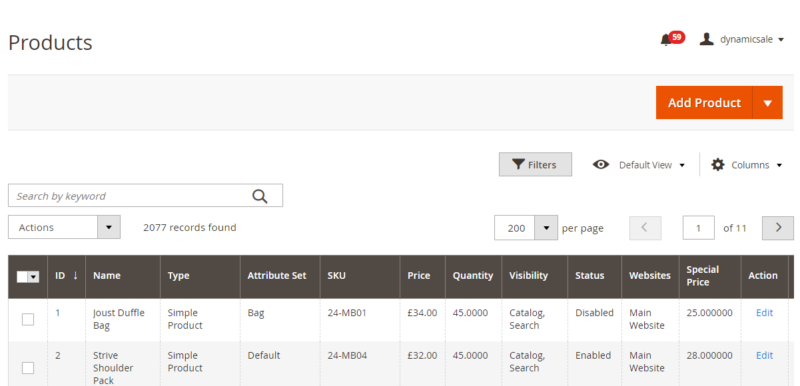Click the previous page left arrow
The height and width of the screenshot is (386, 800).
click(645, 227)
